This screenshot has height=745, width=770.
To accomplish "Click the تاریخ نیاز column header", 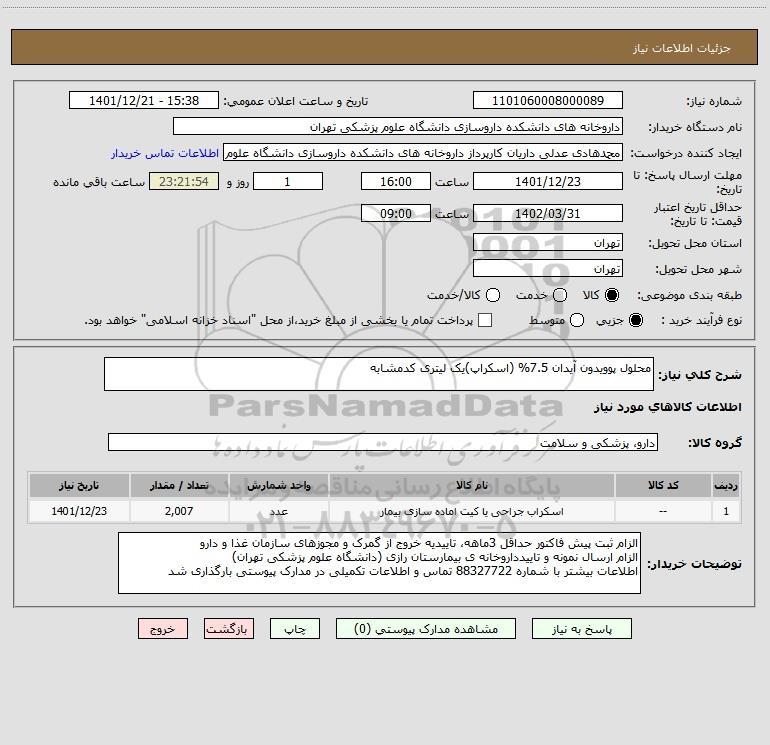I will [x=79, y=485].
